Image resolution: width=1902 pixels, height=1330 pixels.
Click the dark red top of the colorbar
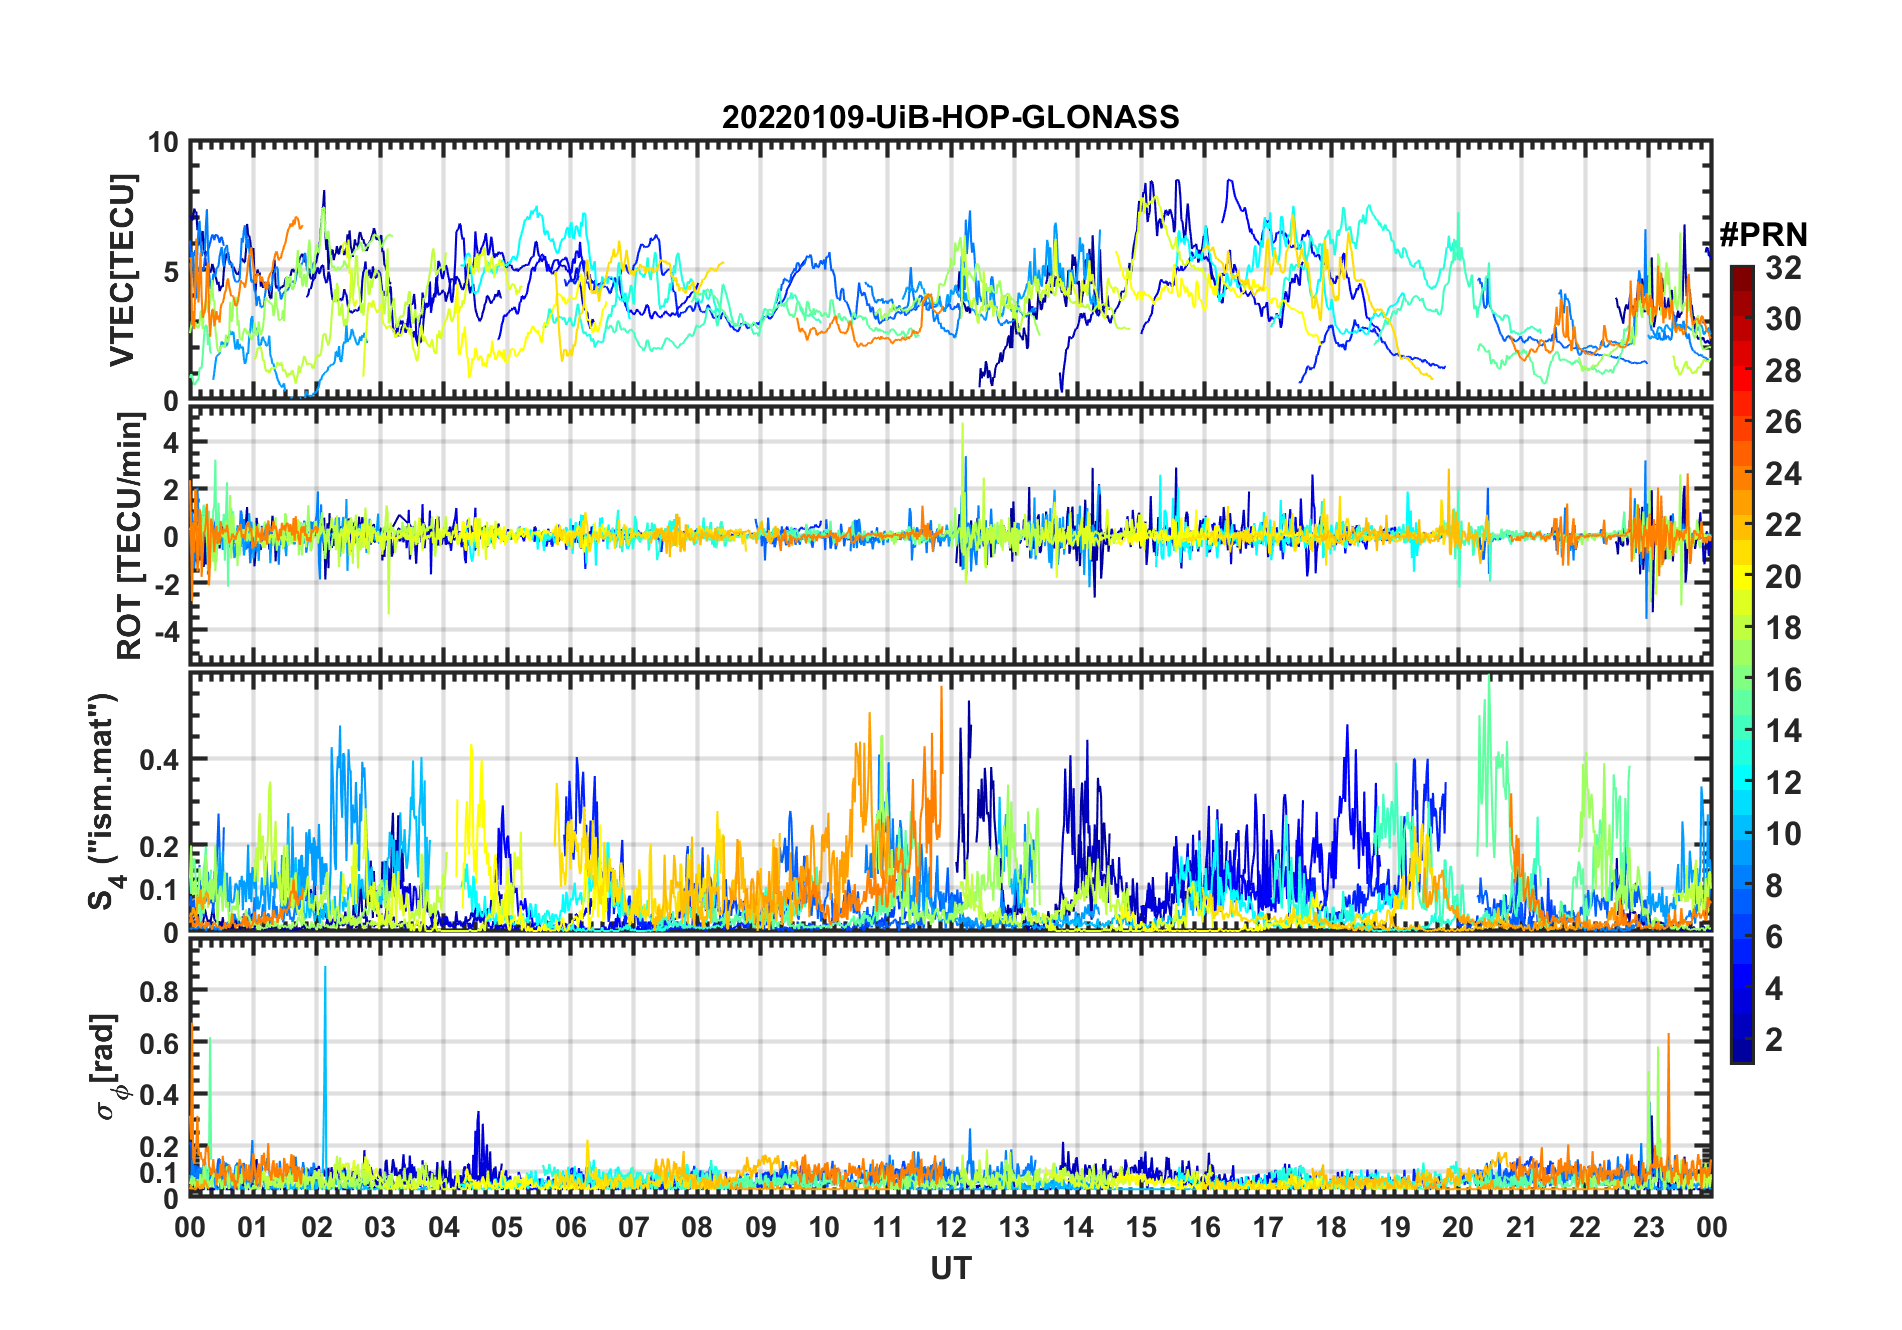coord(1741,273)
